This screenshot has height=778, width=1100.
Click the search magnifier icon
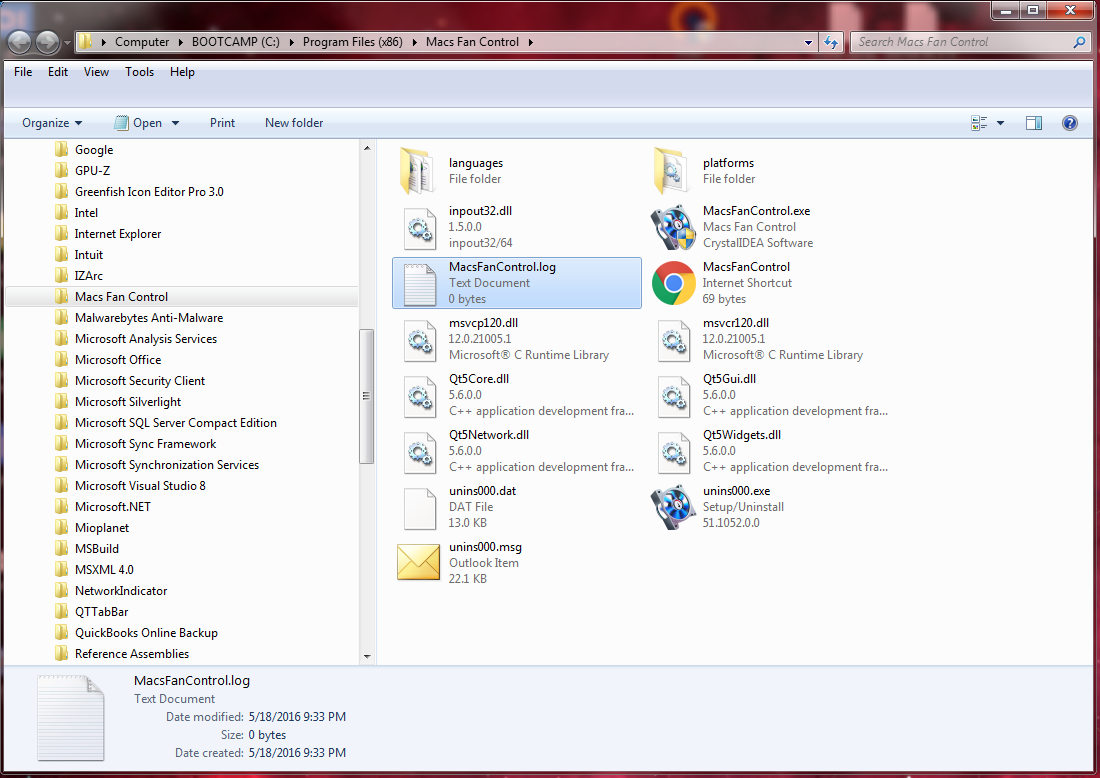tap(1079, 42)
